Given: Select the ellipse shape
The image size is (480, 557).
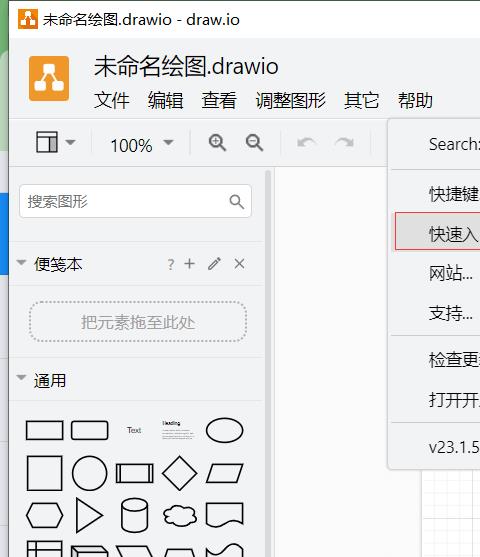Looking at the screenshot, I should click(225, 430).
